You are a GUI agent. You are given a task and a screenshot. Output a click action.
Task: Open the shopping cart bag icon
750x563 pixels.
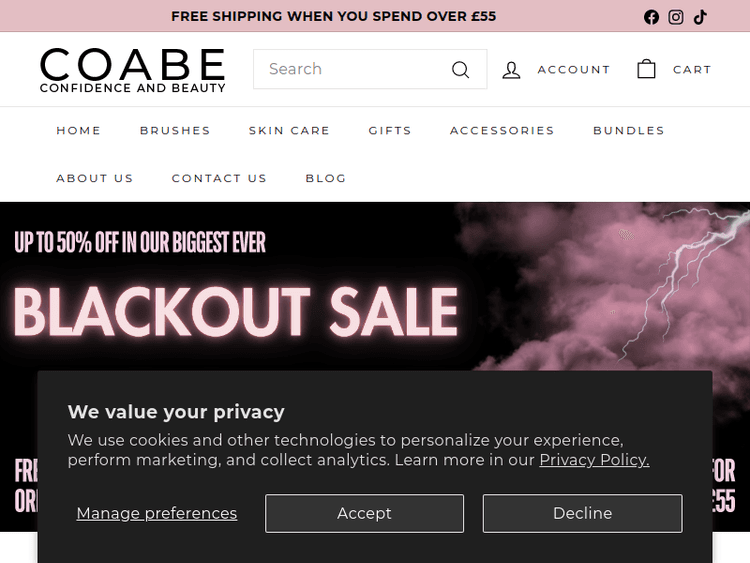pos(647,69)
